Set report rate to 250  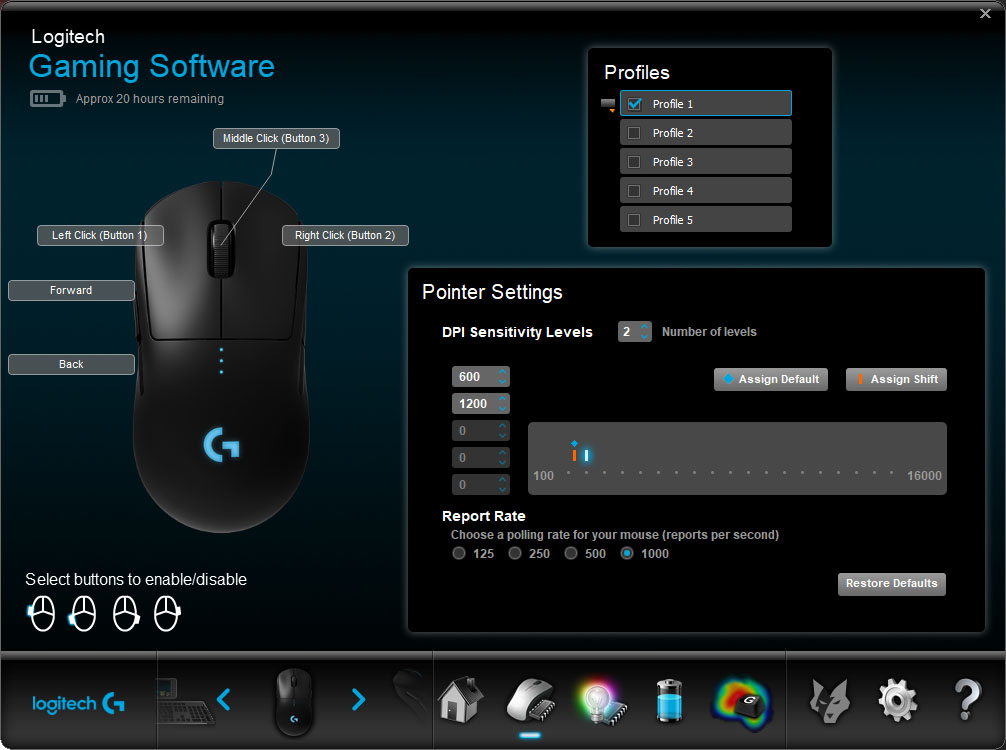click(515, 553)
